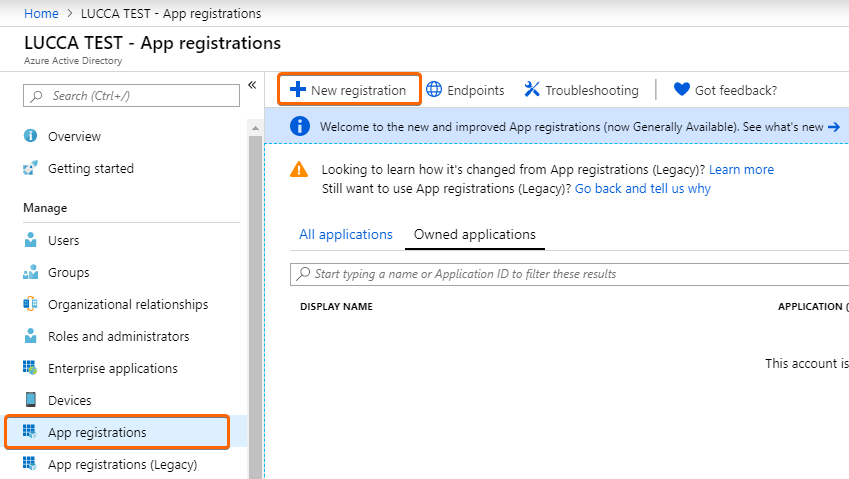The width and height of the screenshot is (849, 479).
Task: Click the New registration plus icon
Action: (297, 89)
